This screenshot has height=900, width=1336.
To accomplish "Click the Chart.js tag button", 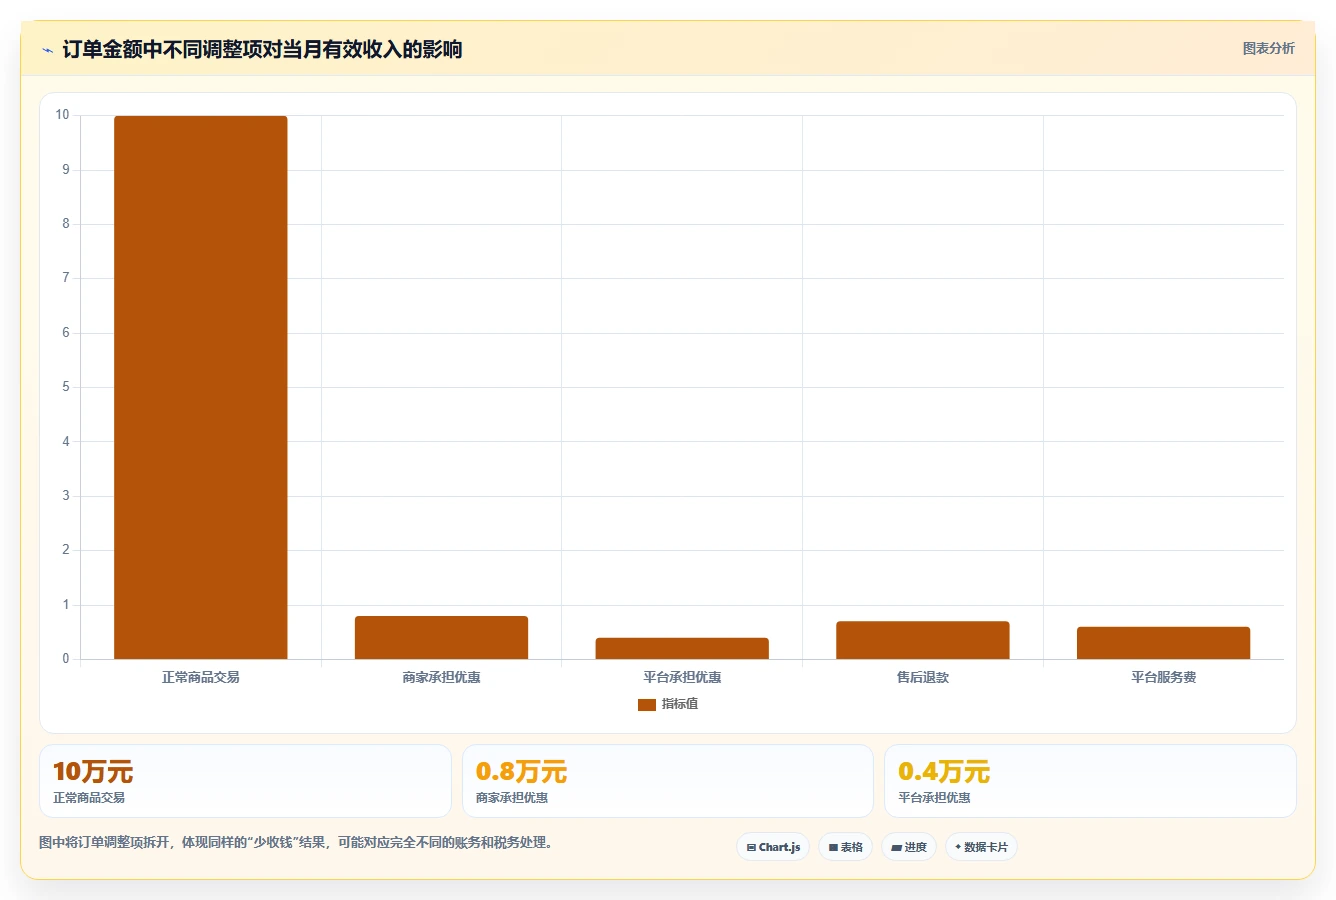I will 773,847.
